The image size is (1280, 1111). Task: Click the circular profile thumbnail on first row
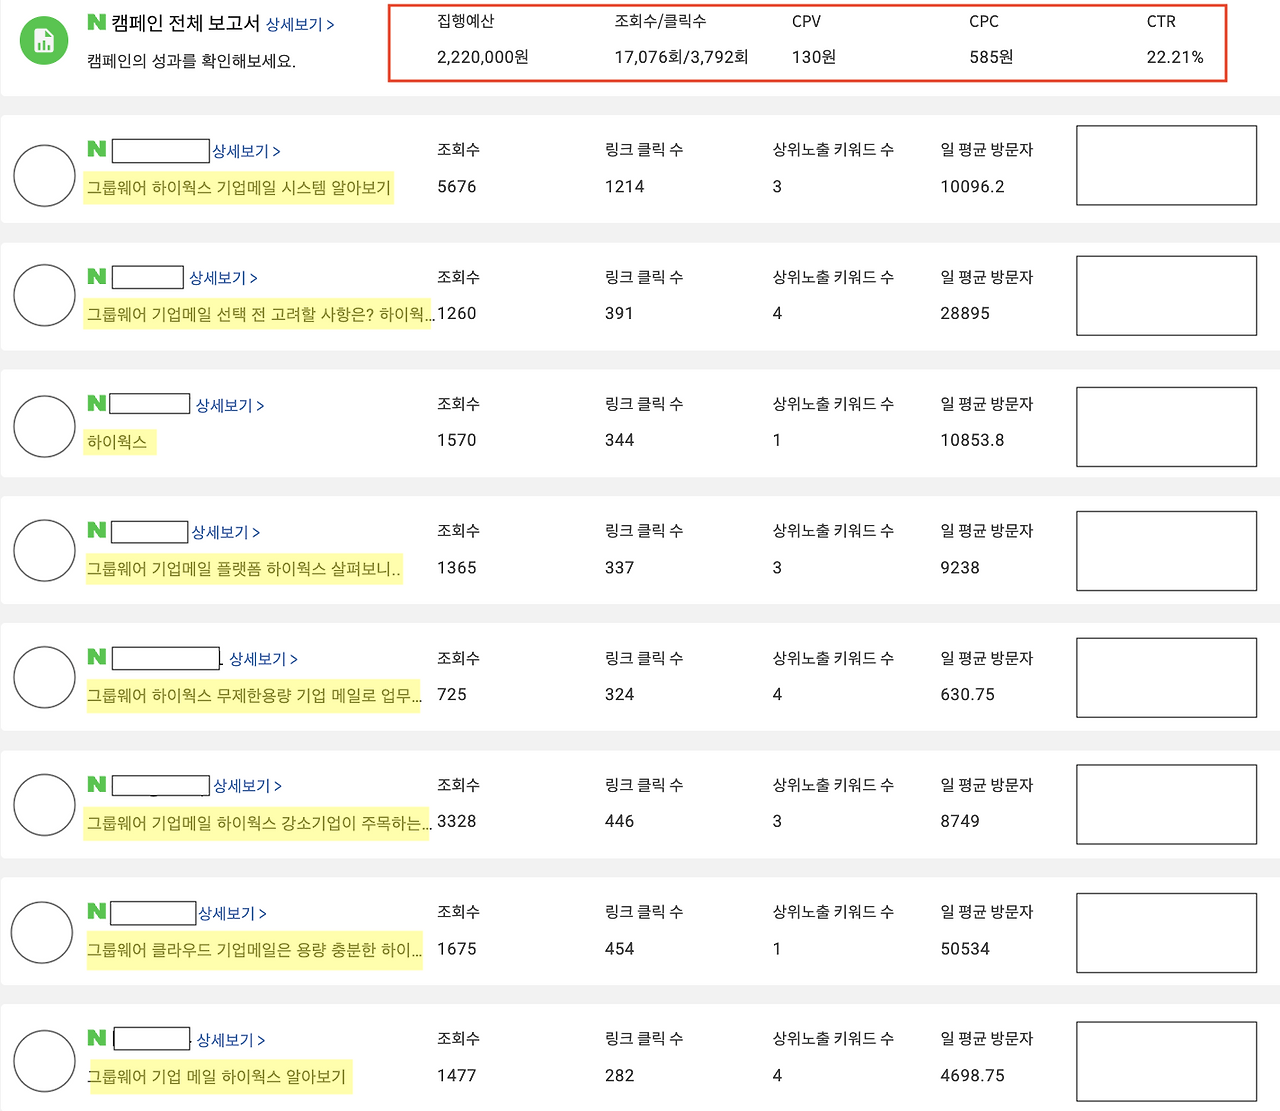tap(44, 175)
